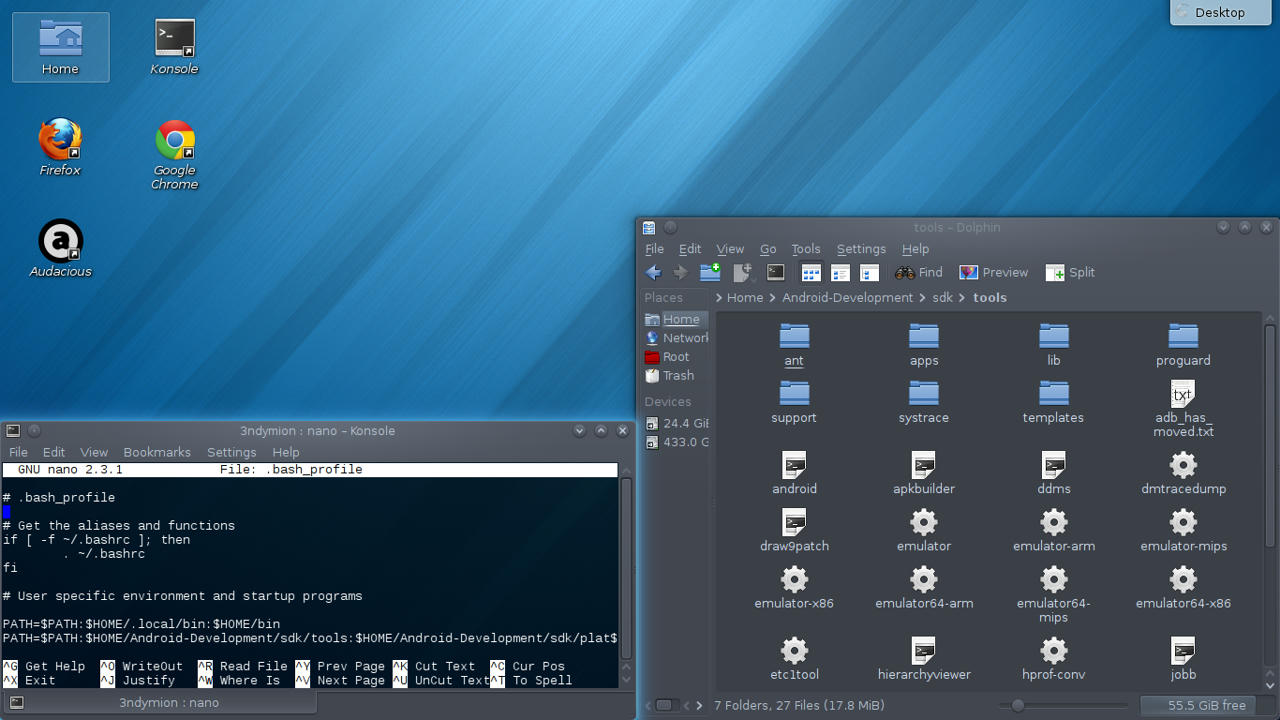The width and height of the screenshot is (1280, 720).
Task: Open Dolphin's Tools menu
Action: 806,249
